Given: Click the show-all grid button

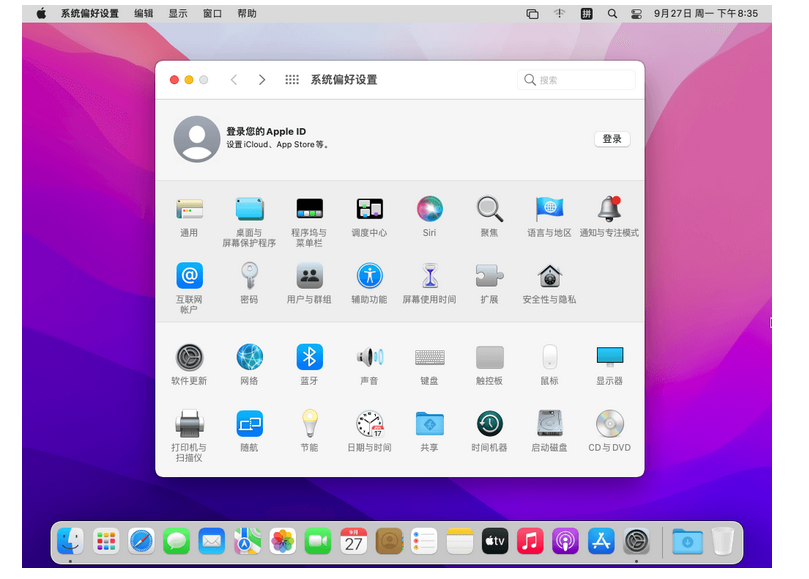Looking at the screenshot, I should click(x=292, y=79).
